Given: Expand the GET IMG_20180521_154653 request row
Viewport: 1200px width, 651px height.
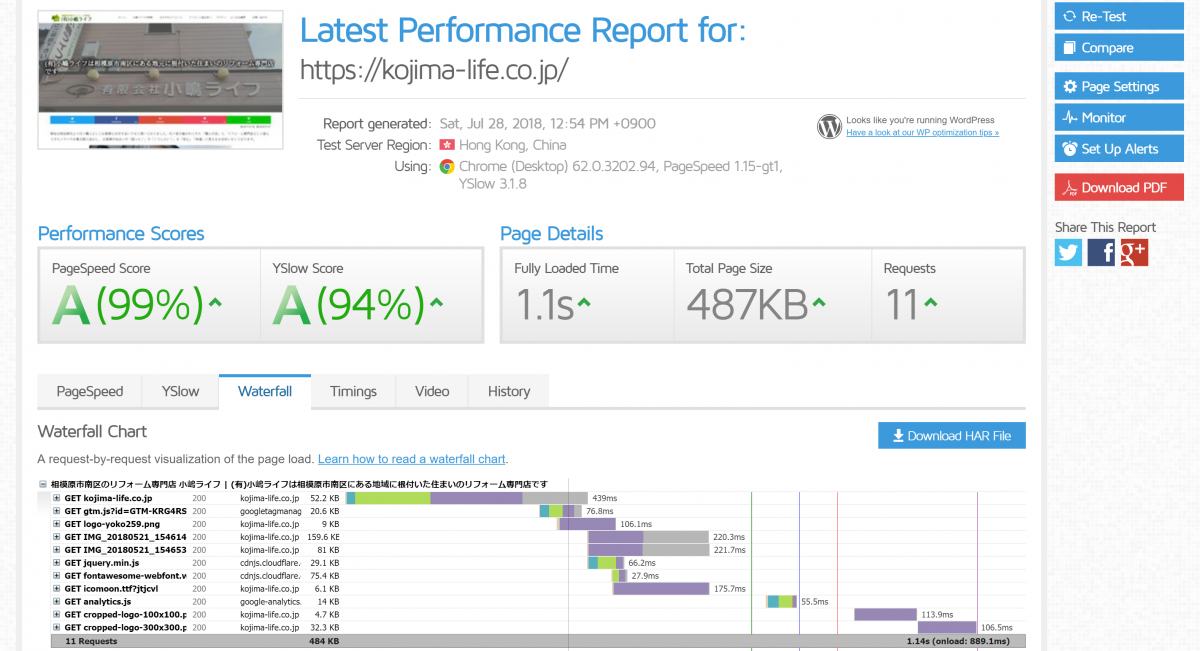Looking at the screenshot, I should pyautogui.click(x=57, y=549).
